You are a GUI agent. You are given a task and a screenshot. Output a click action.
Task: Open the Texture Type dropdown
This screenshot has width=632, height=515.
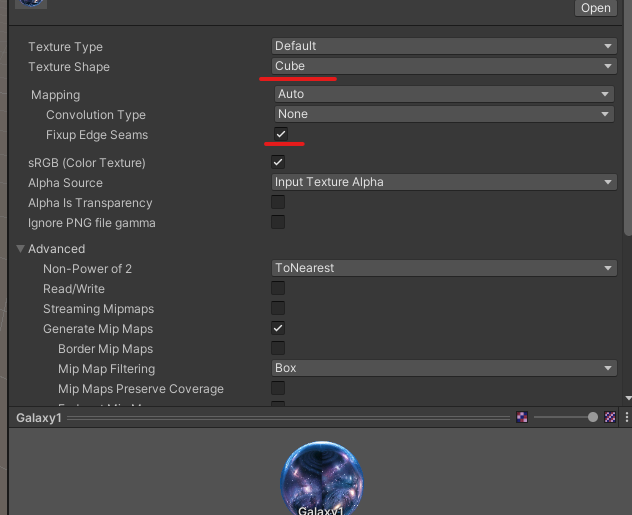[x=444, y=46]
